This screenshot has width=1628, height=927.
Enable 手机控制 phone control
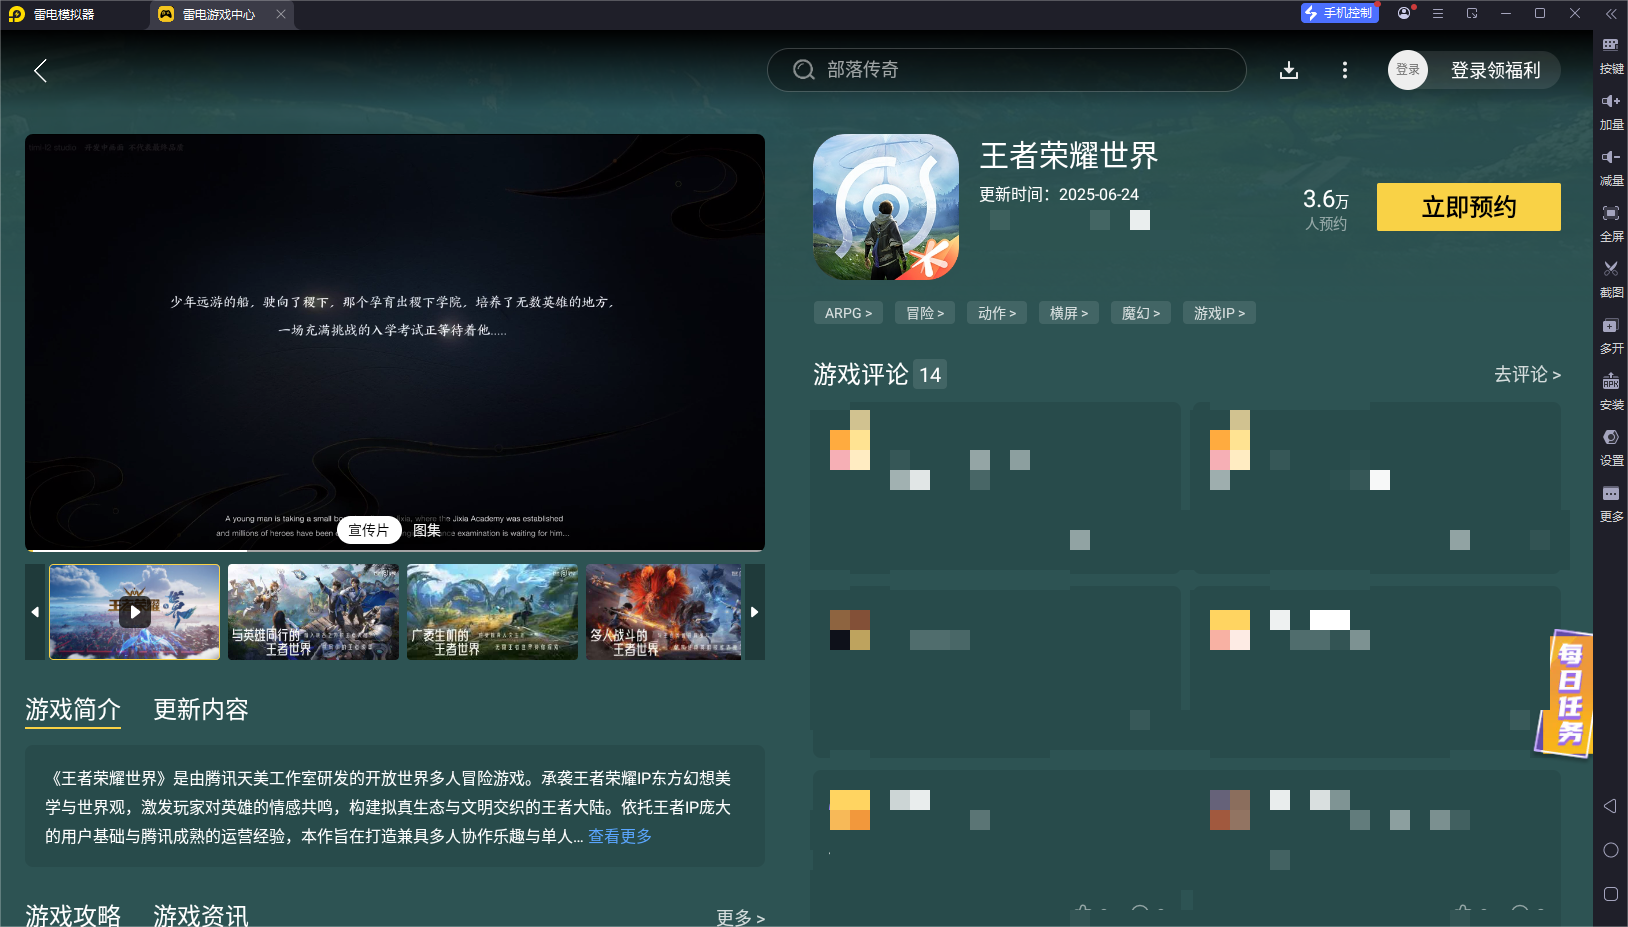1340,13
